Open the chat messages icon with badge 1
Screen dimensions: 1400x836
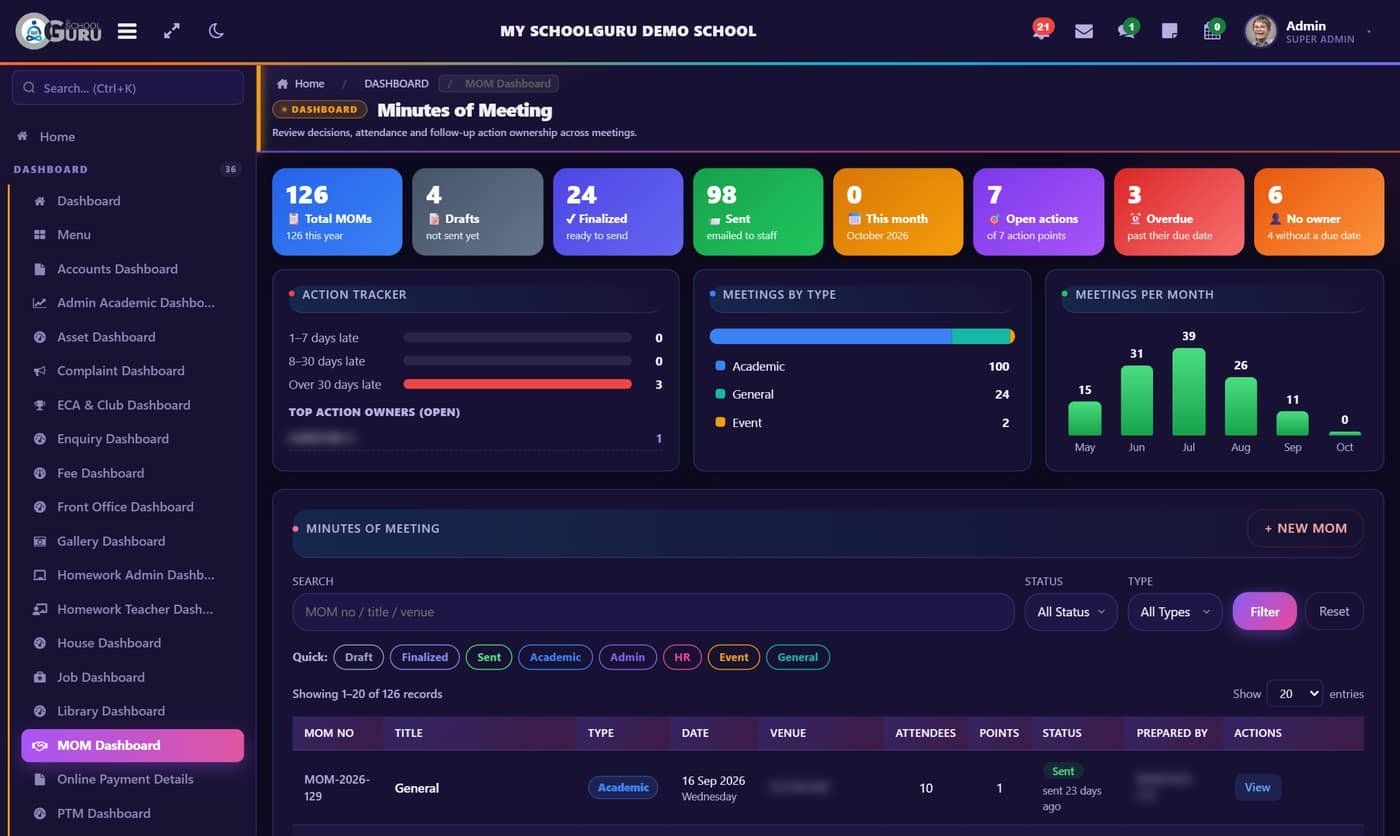(1127, 30)
